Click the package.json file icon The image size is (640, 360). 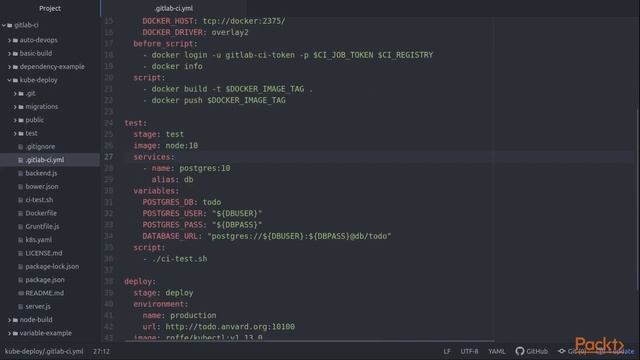pos(20,280)
